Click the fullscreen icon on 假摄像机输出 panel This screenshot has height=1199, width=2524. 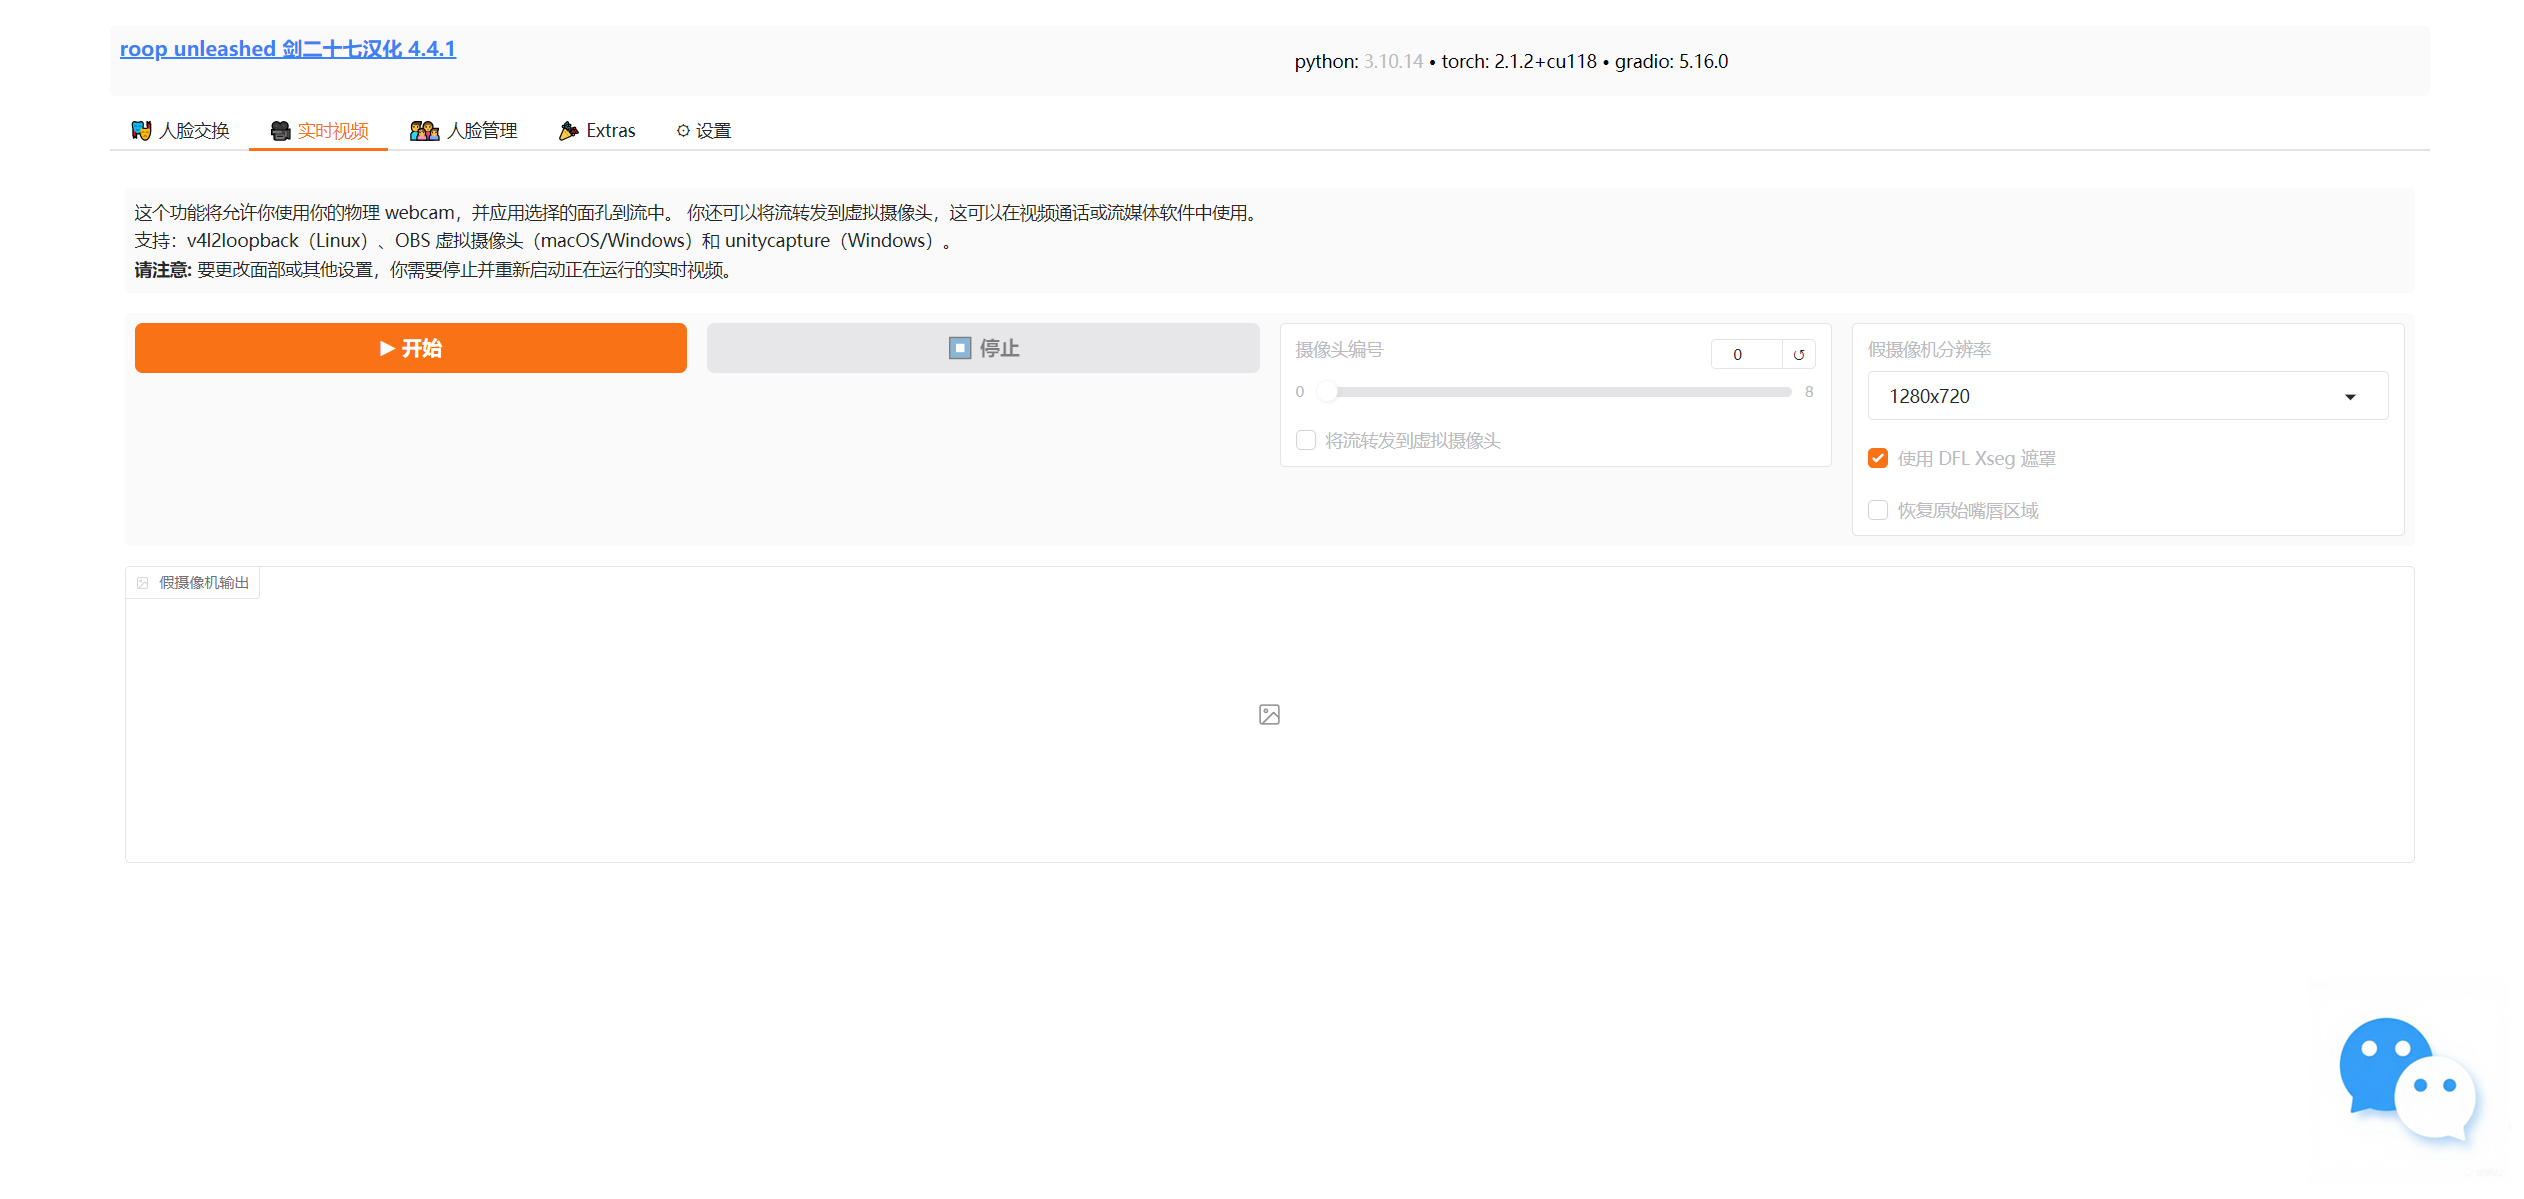point(142,582)
